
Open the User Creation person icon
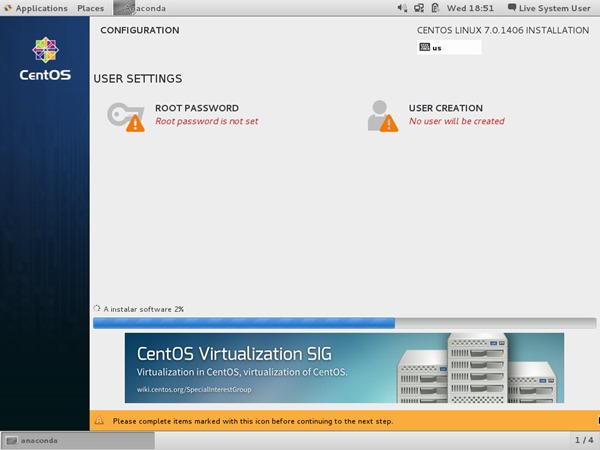pos(383,116)
